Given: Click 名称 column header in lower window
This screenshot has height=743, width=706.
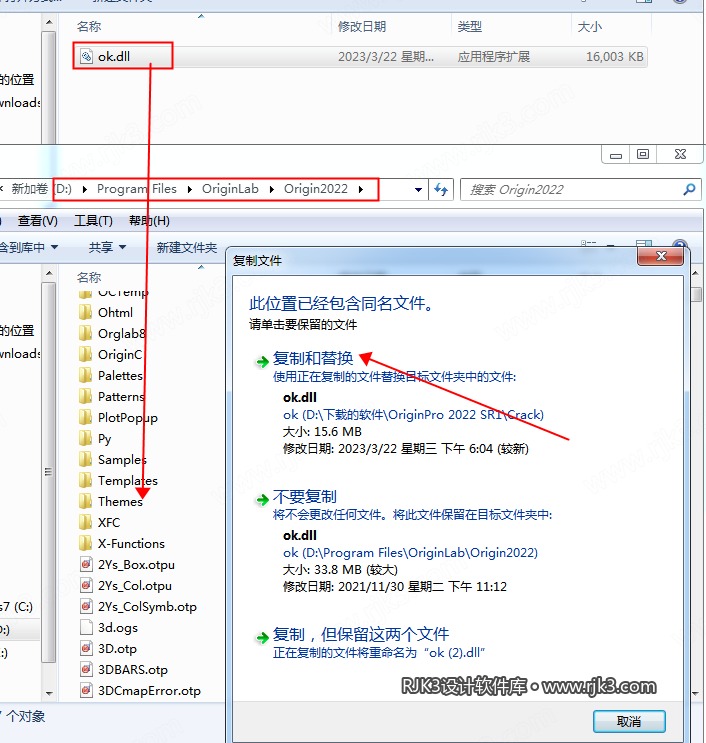Looking at the screenshot, I should coord(89,277).
